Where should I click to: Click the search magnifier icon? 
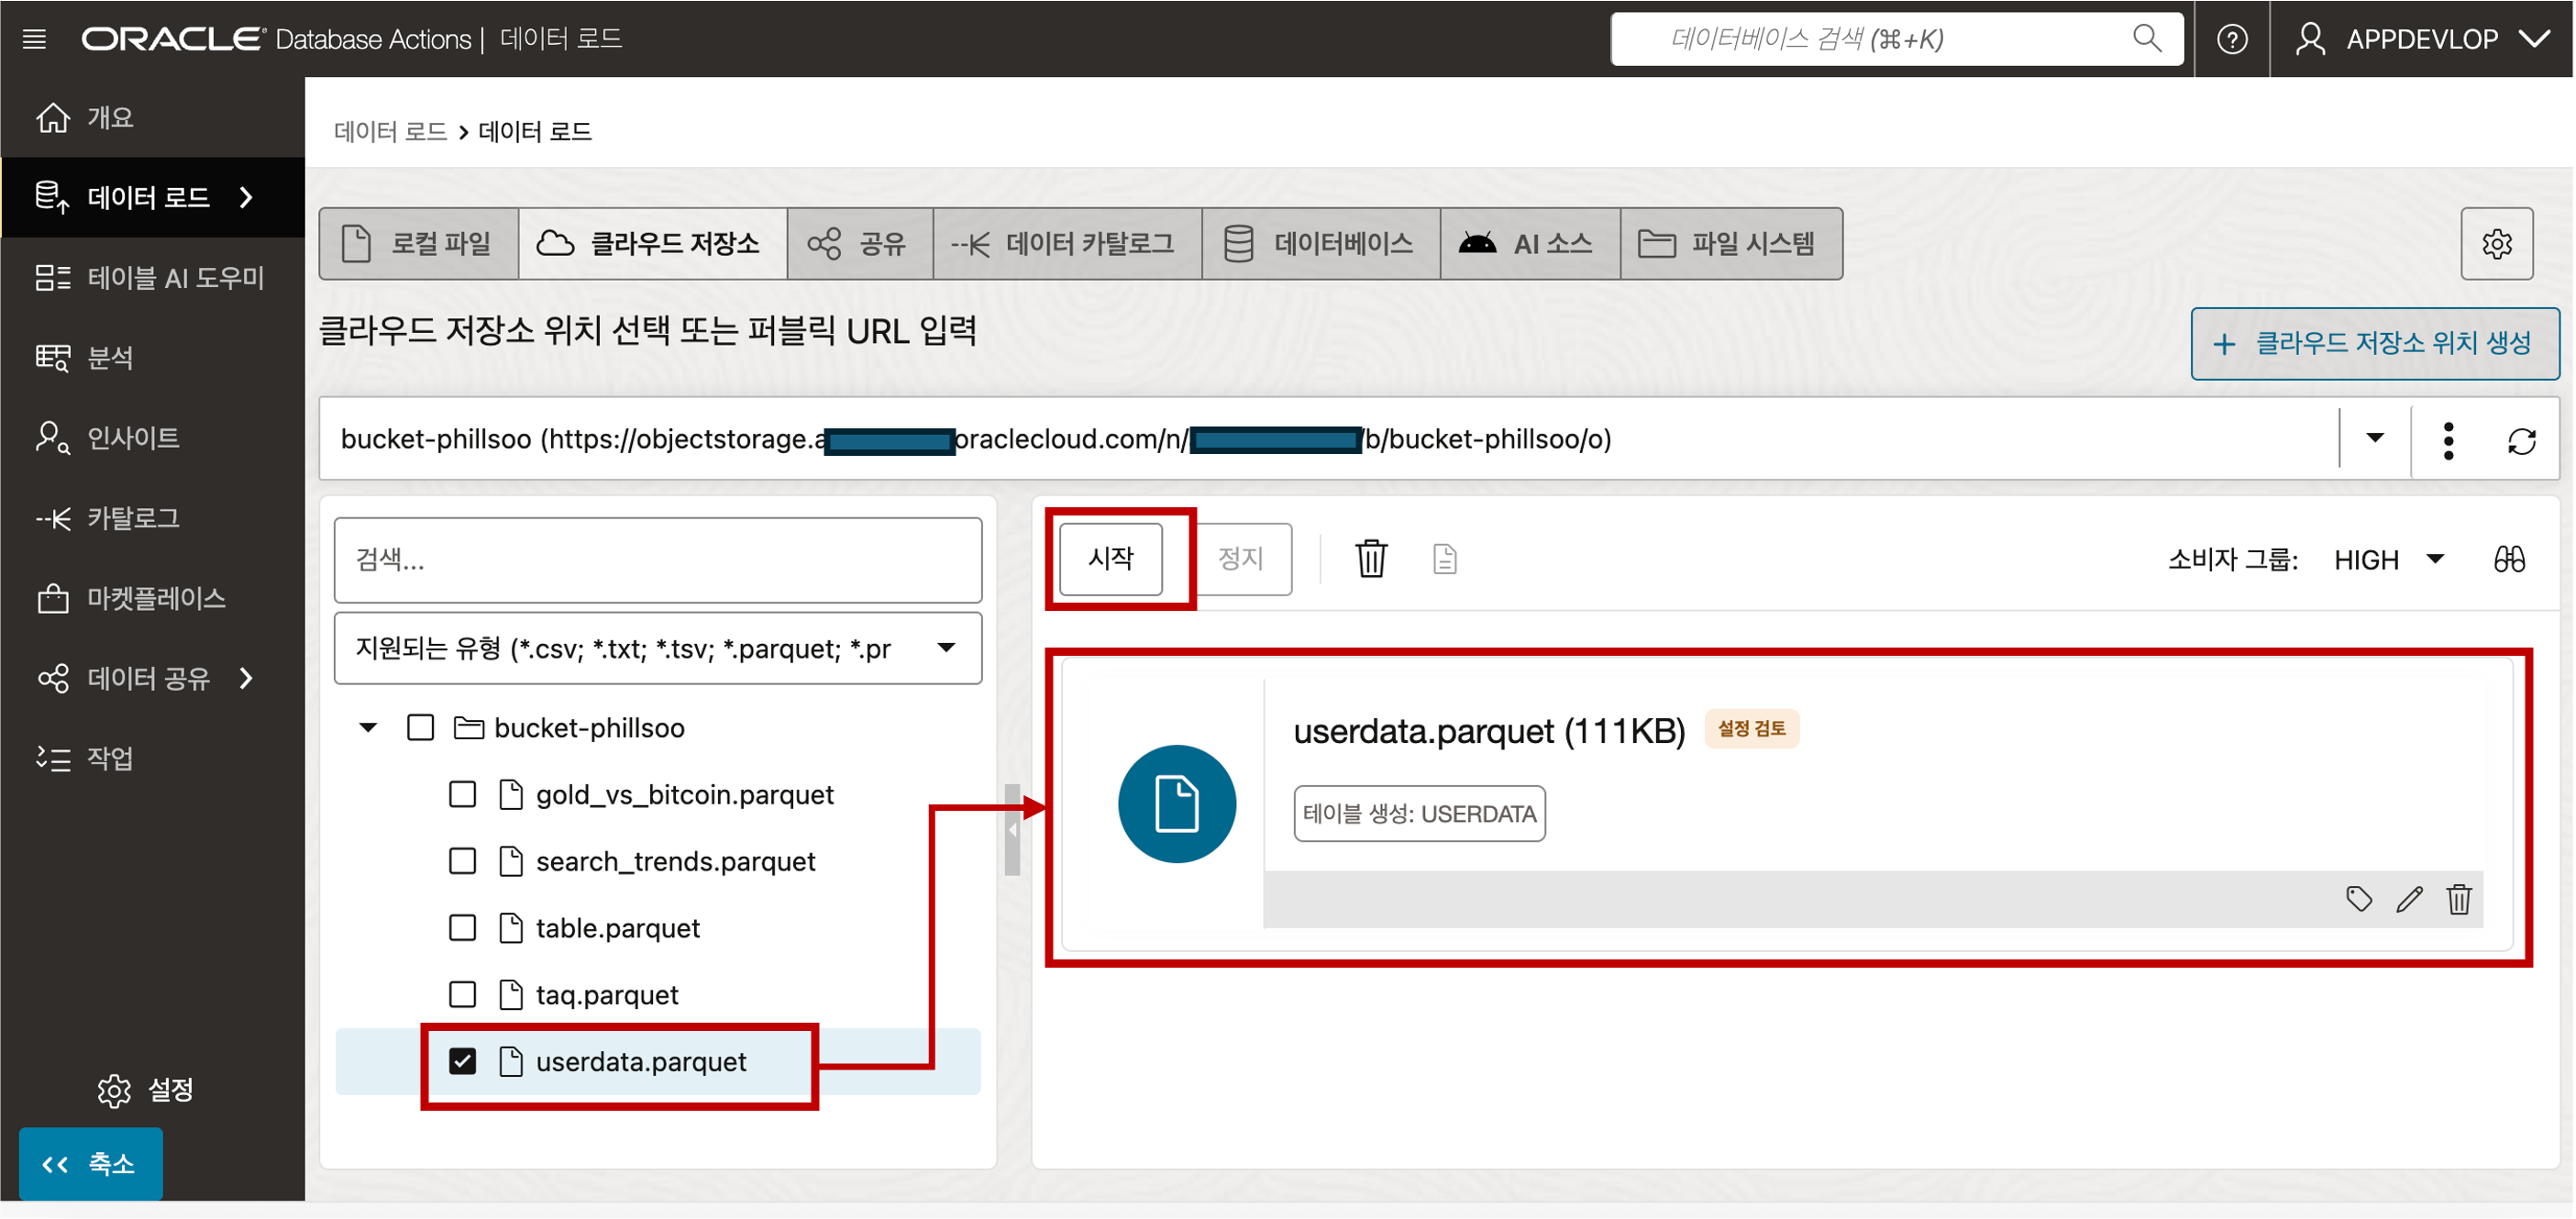(x=2147, y=39)
